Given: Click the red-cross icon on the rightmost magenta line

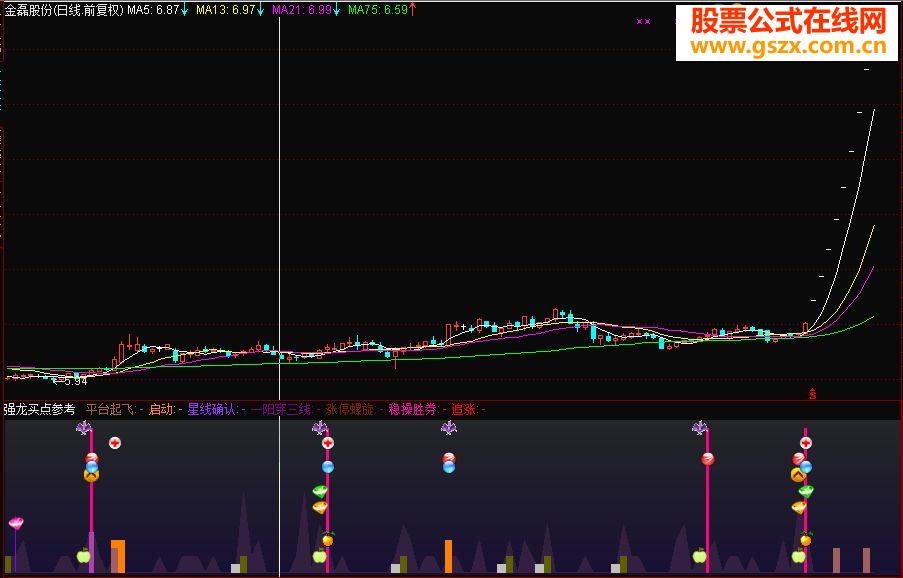Looking at the screenshot, I should (806, 443).
